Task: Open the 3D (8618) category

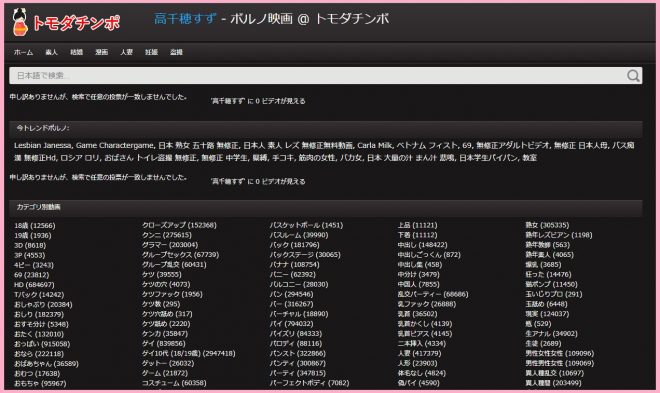Action: point(30,245)
